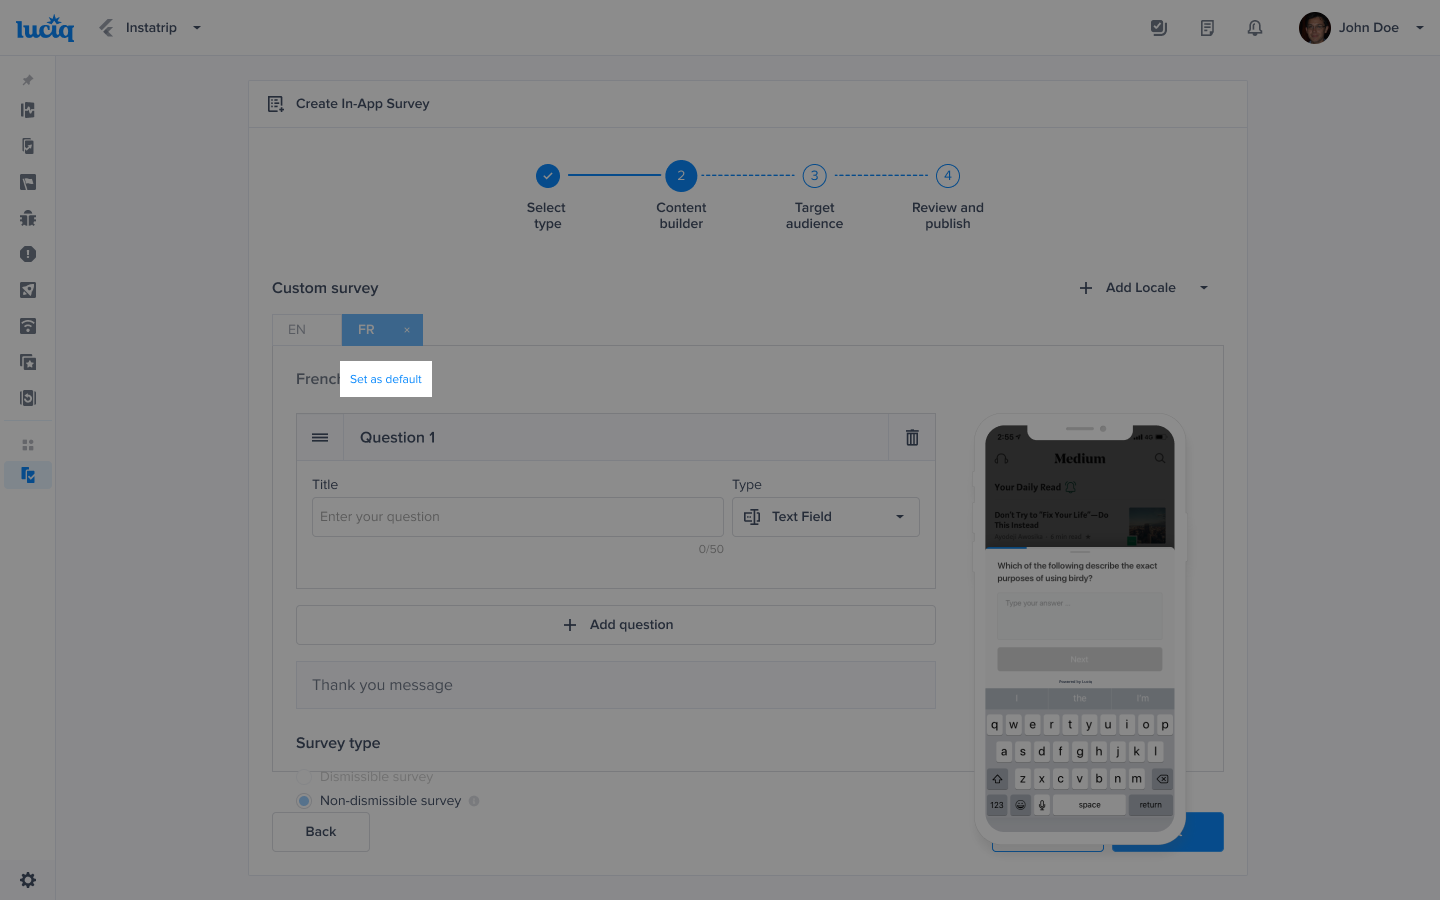Screen dimensions: 1440x900
Task: Open the exclamation alert sidebar icon
Action: tap(28, 254)
